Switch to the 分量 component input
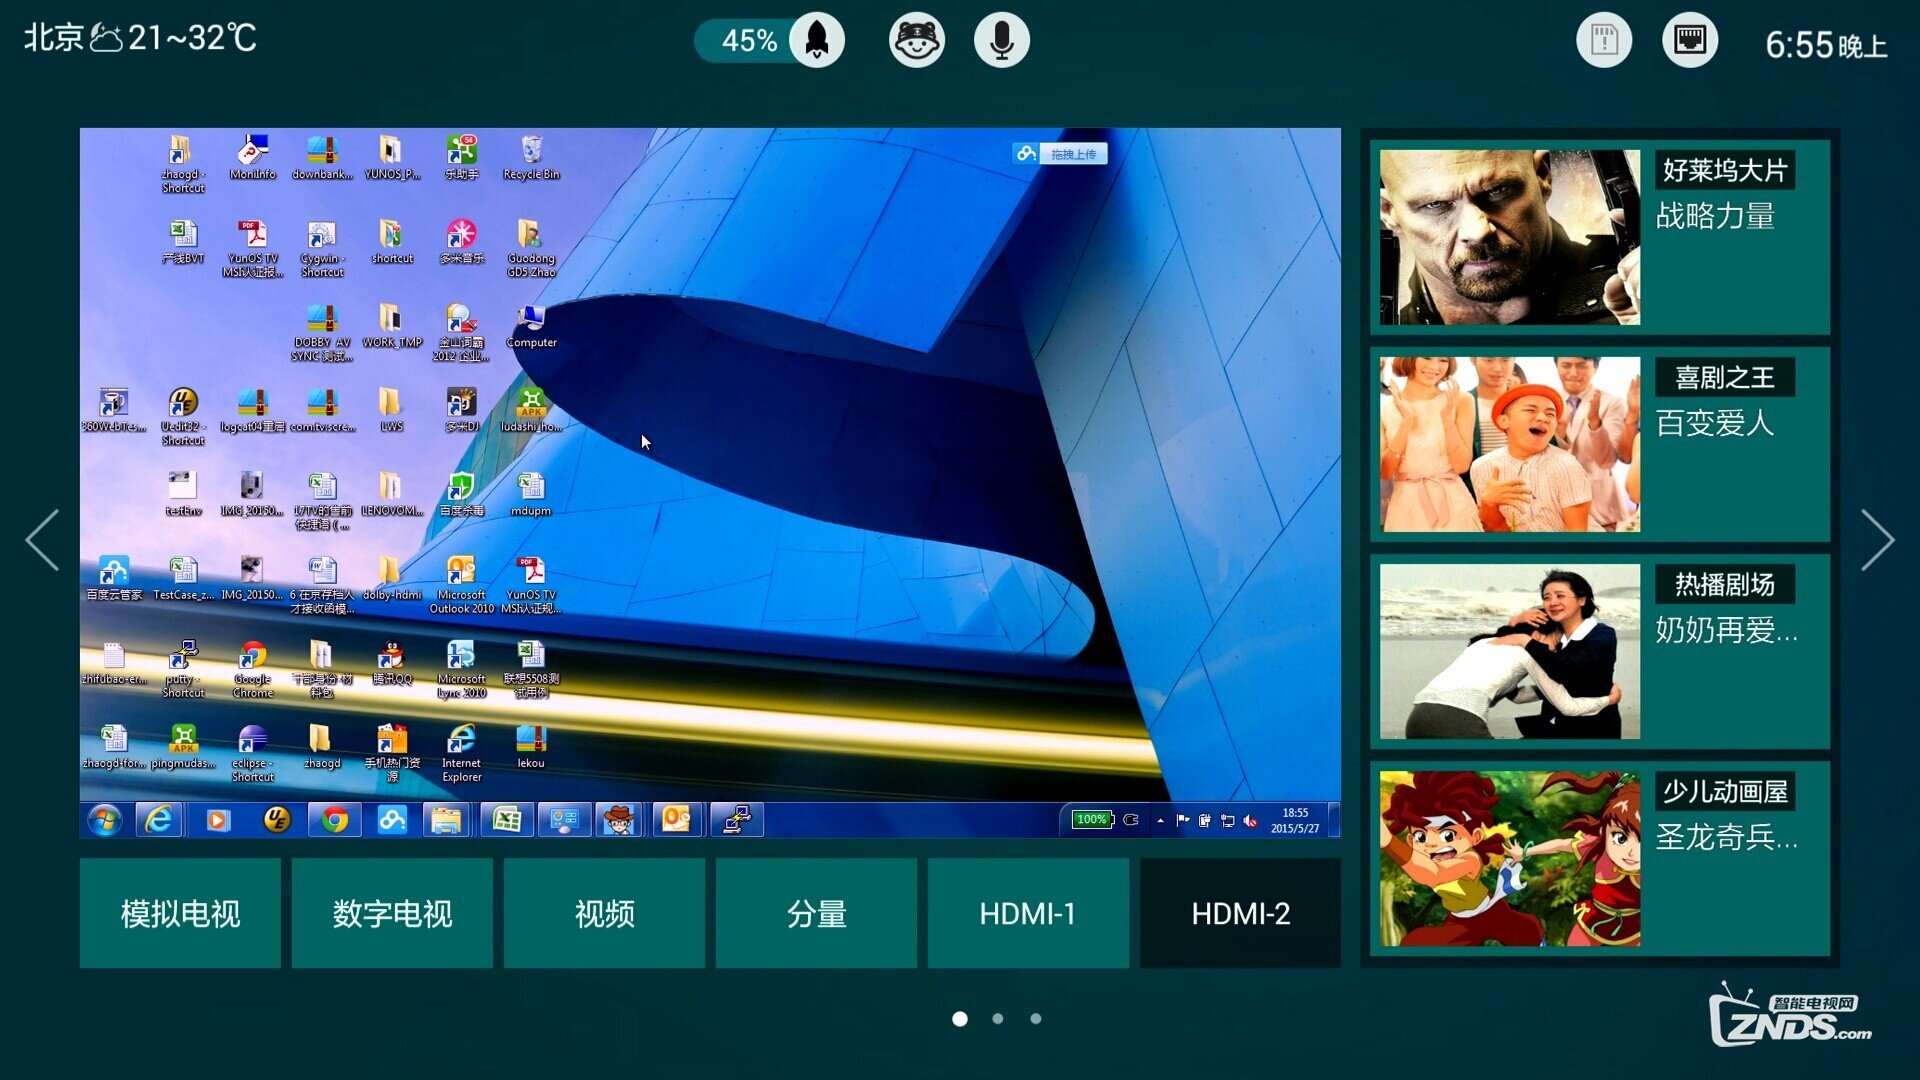This screenshot has width=1920, height=1080. click(816, 913)
